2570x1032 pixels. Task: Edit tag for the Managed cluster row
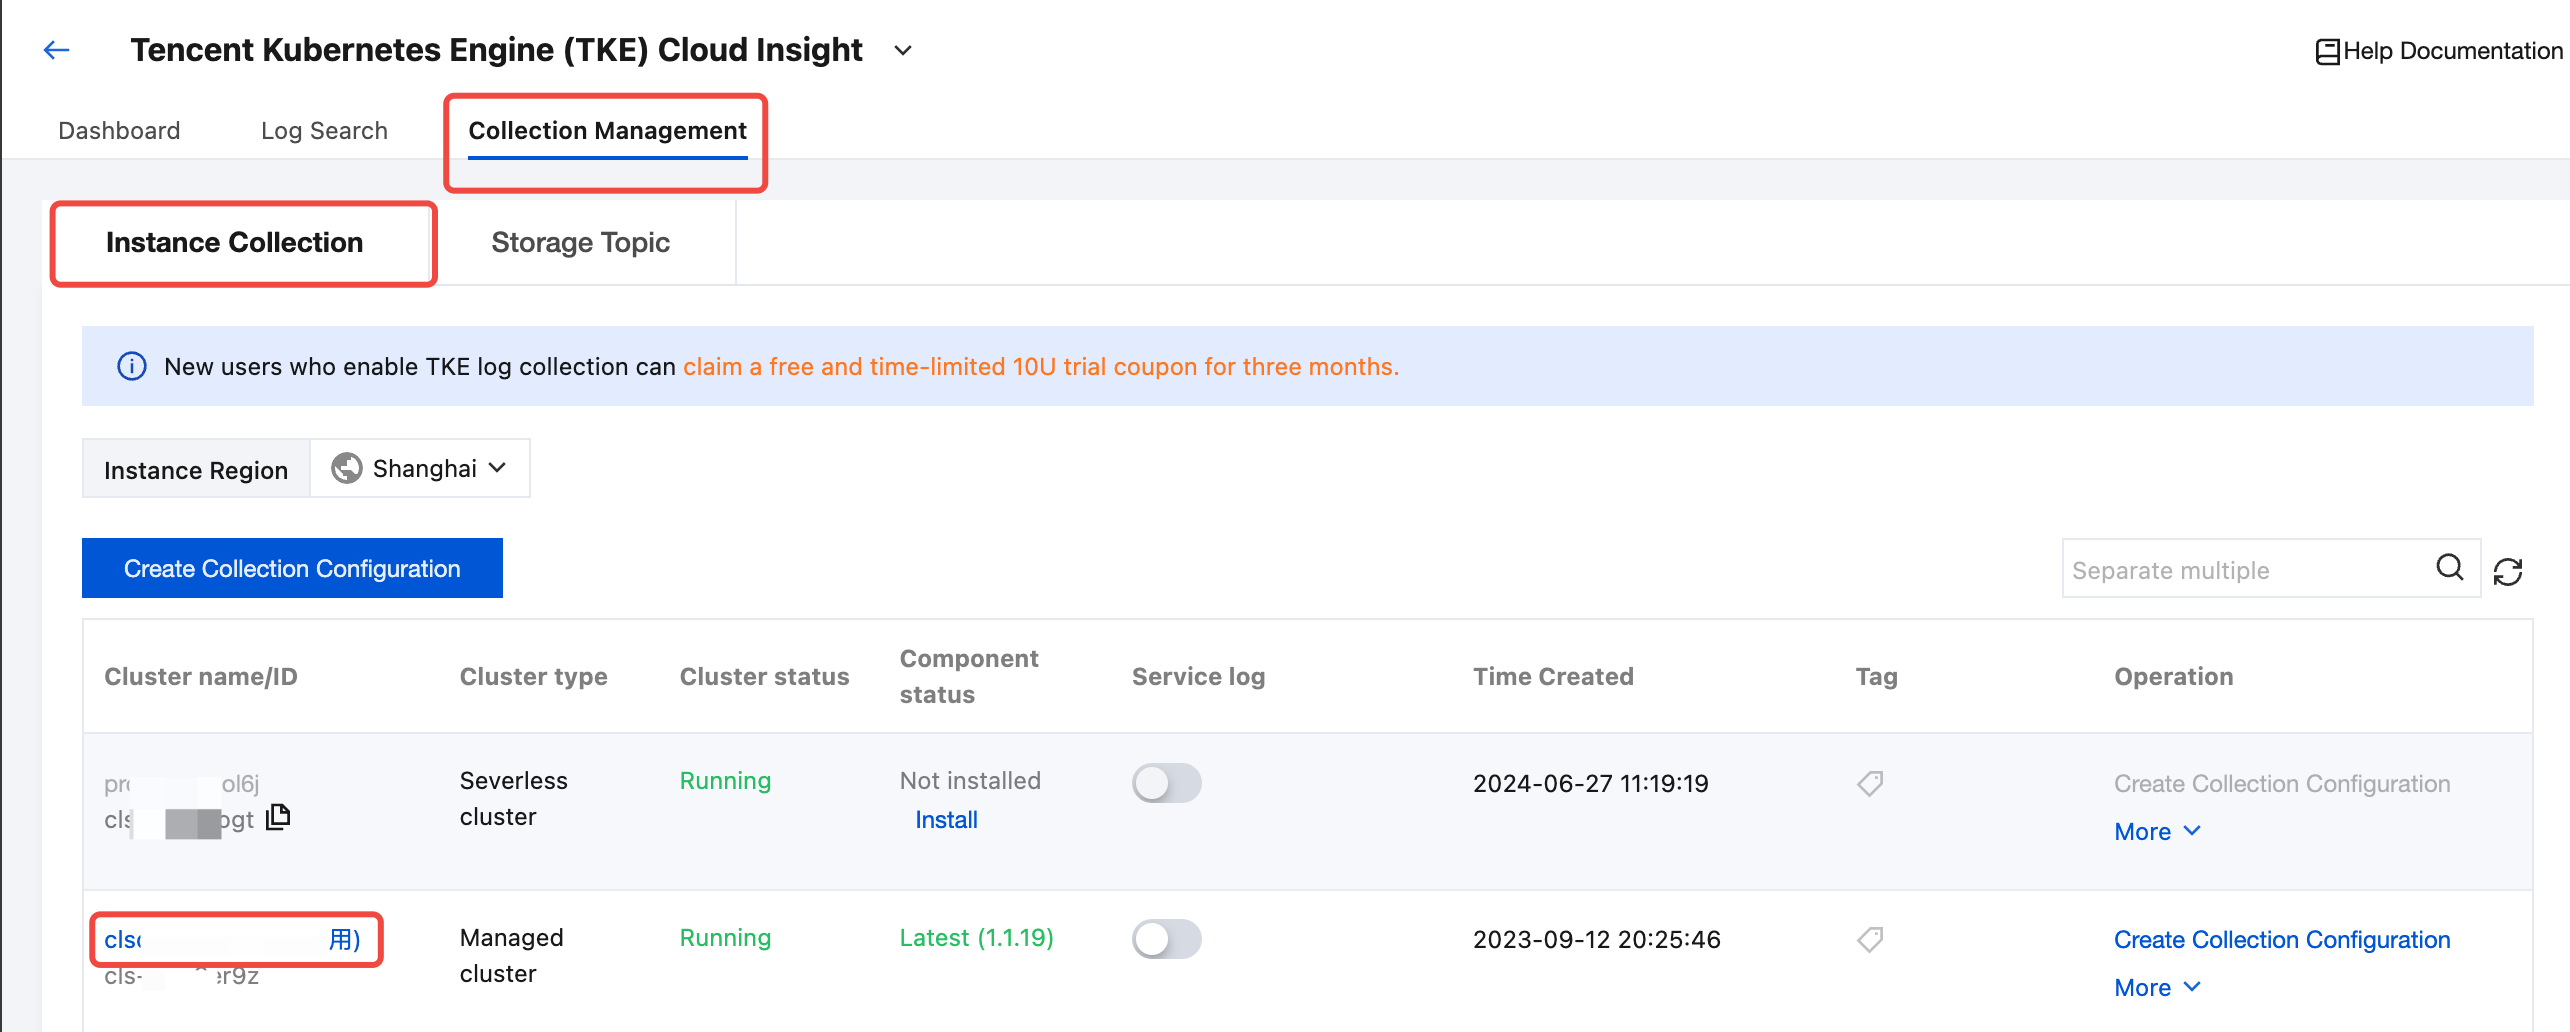pos(1870,939)
